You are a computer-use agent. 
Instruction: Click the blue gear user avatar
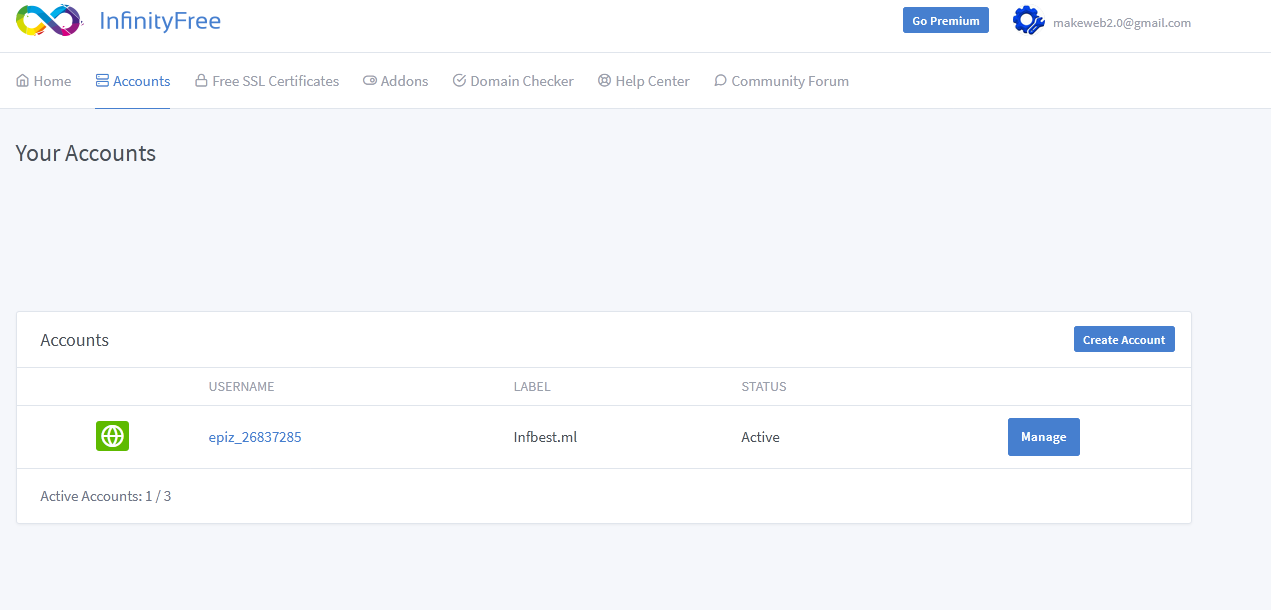point(1028,21)
